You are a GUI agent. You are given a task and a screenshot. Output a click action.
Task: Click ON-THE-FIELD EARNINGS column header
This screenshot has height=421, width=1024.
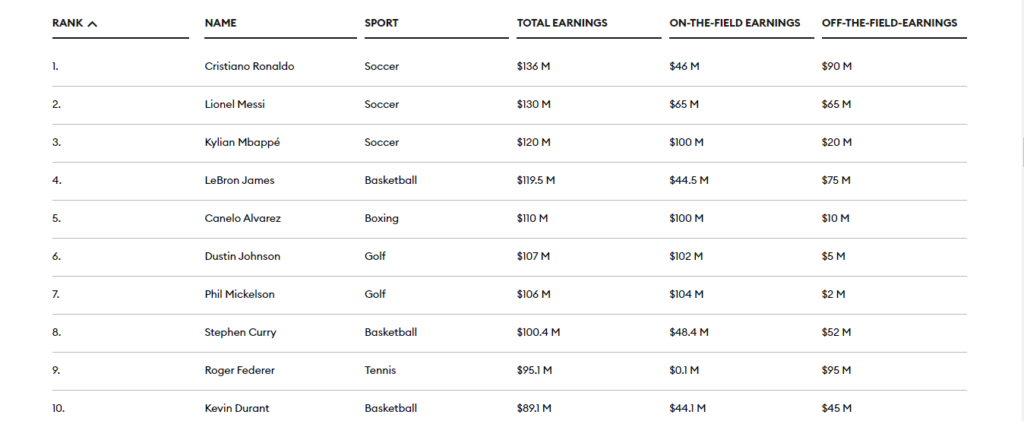(x=734, y=23)
